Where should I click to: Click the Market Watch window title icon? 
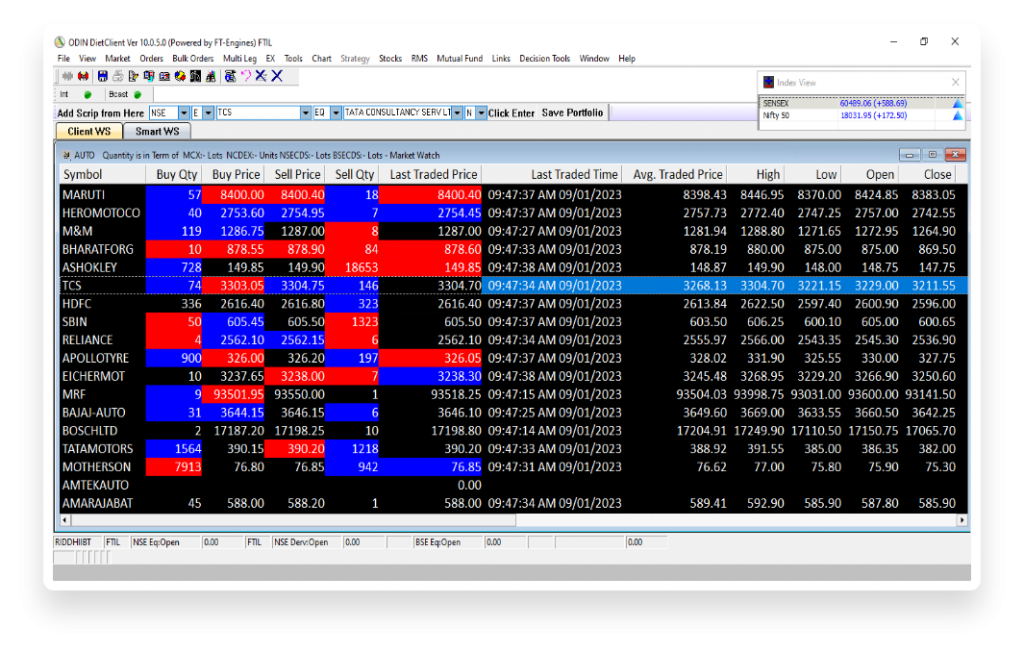(x=66, y=155)
